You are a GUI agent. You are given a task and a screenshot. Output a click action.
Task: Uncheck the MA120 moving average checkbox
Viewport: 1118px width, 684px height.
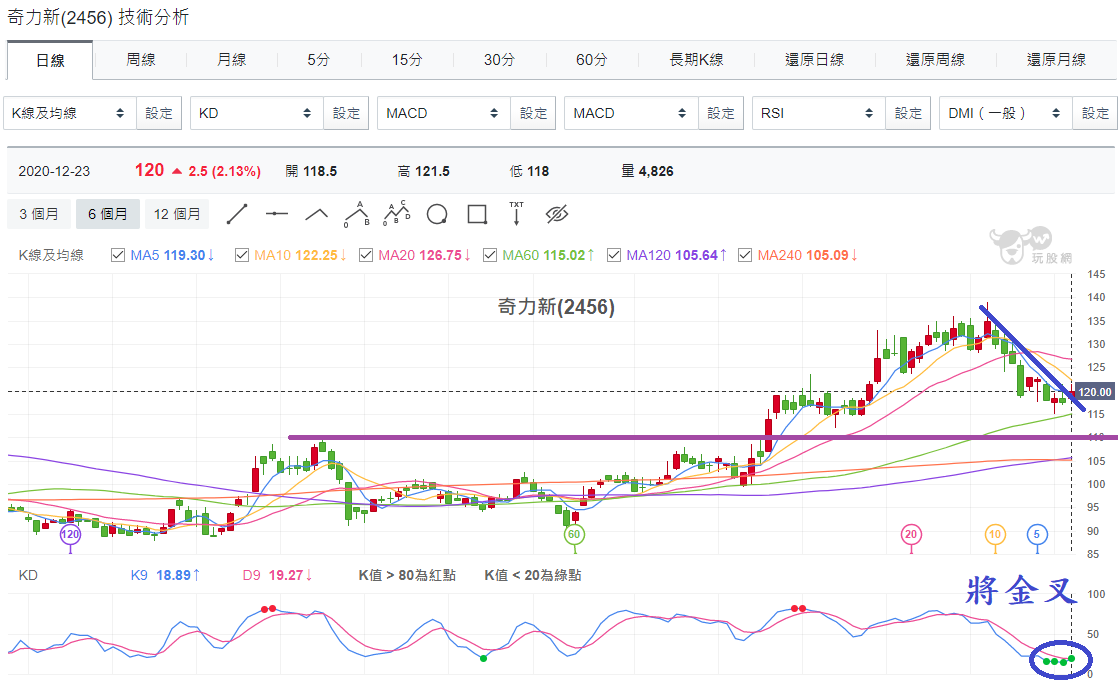614,255
